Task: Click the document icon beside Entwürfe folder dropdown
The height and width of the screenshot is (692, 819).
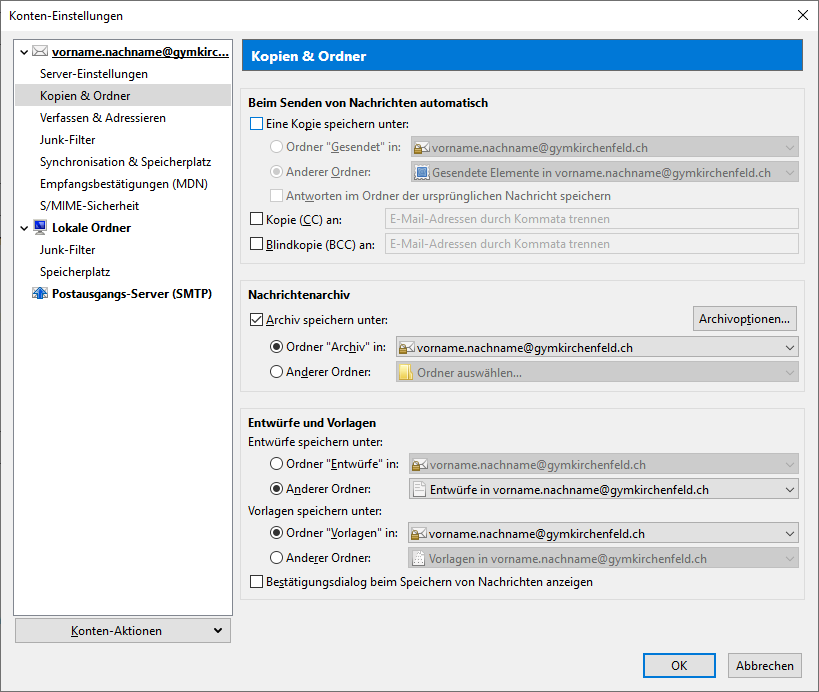Action: coord(419,489)
